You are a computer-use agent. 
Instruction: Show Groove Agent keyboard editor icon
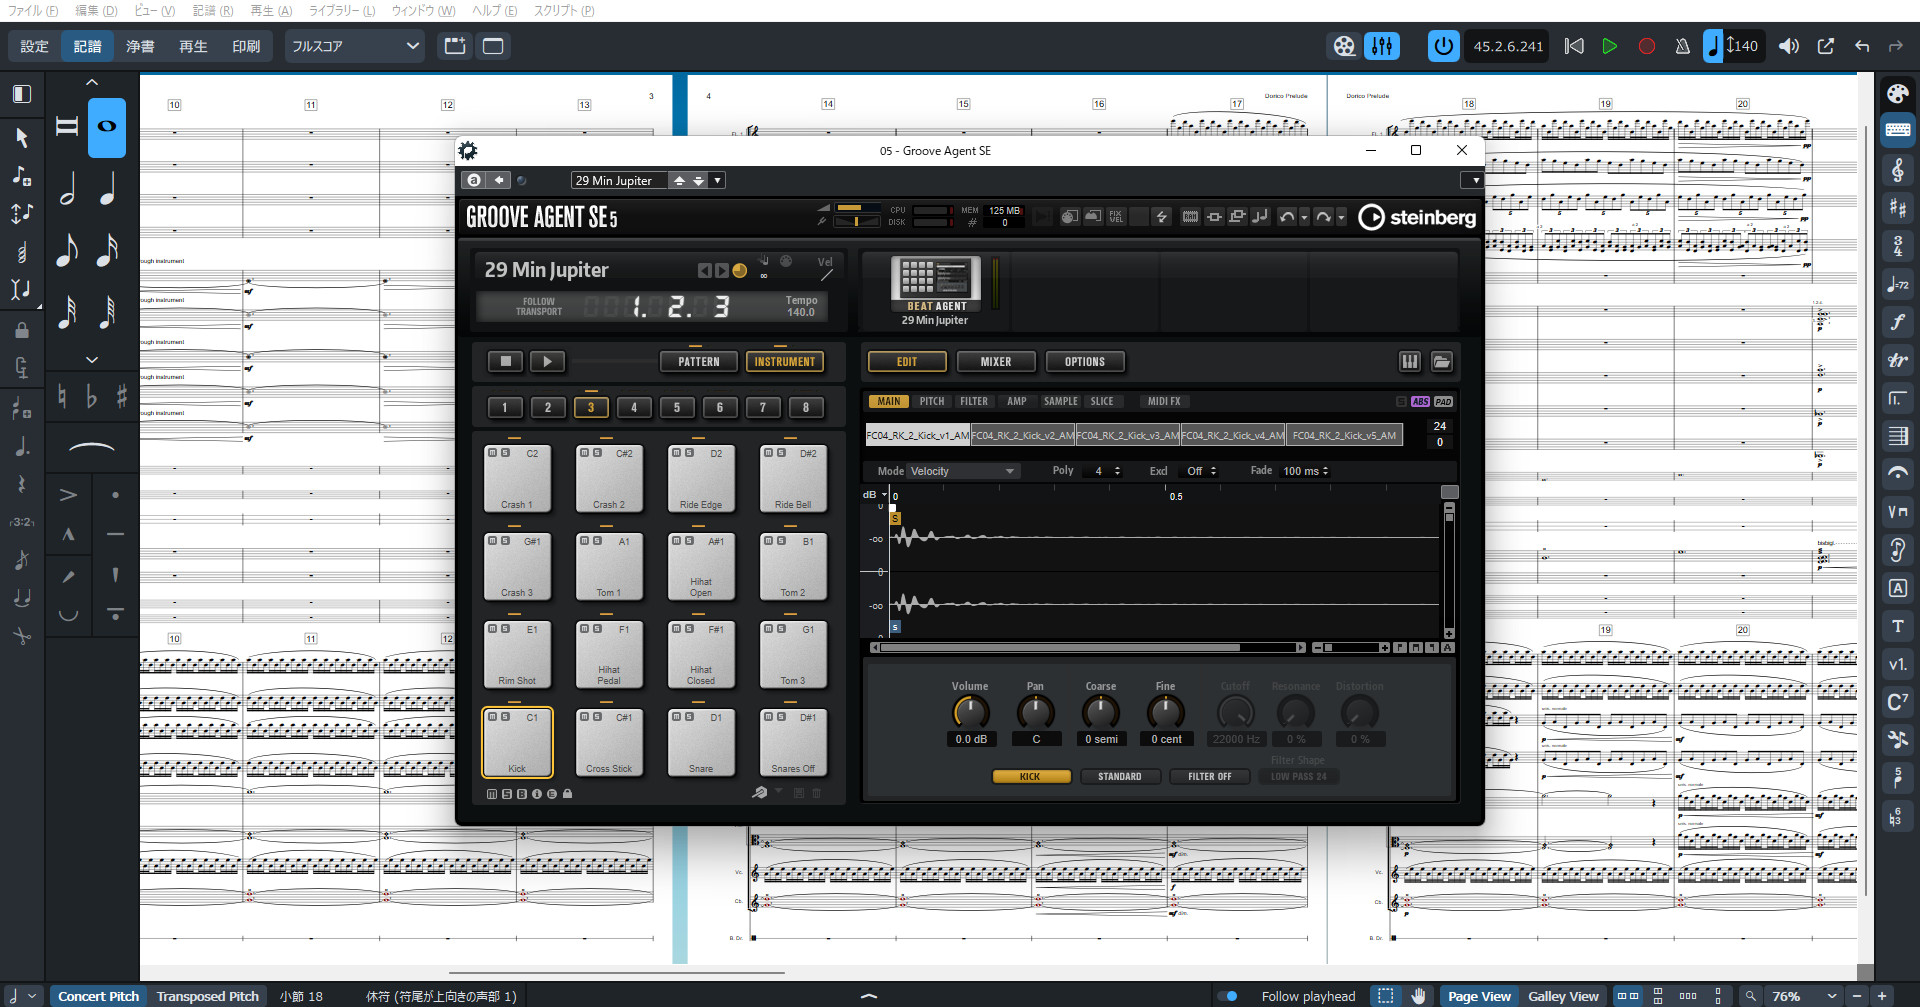(x=1410, y=362)
